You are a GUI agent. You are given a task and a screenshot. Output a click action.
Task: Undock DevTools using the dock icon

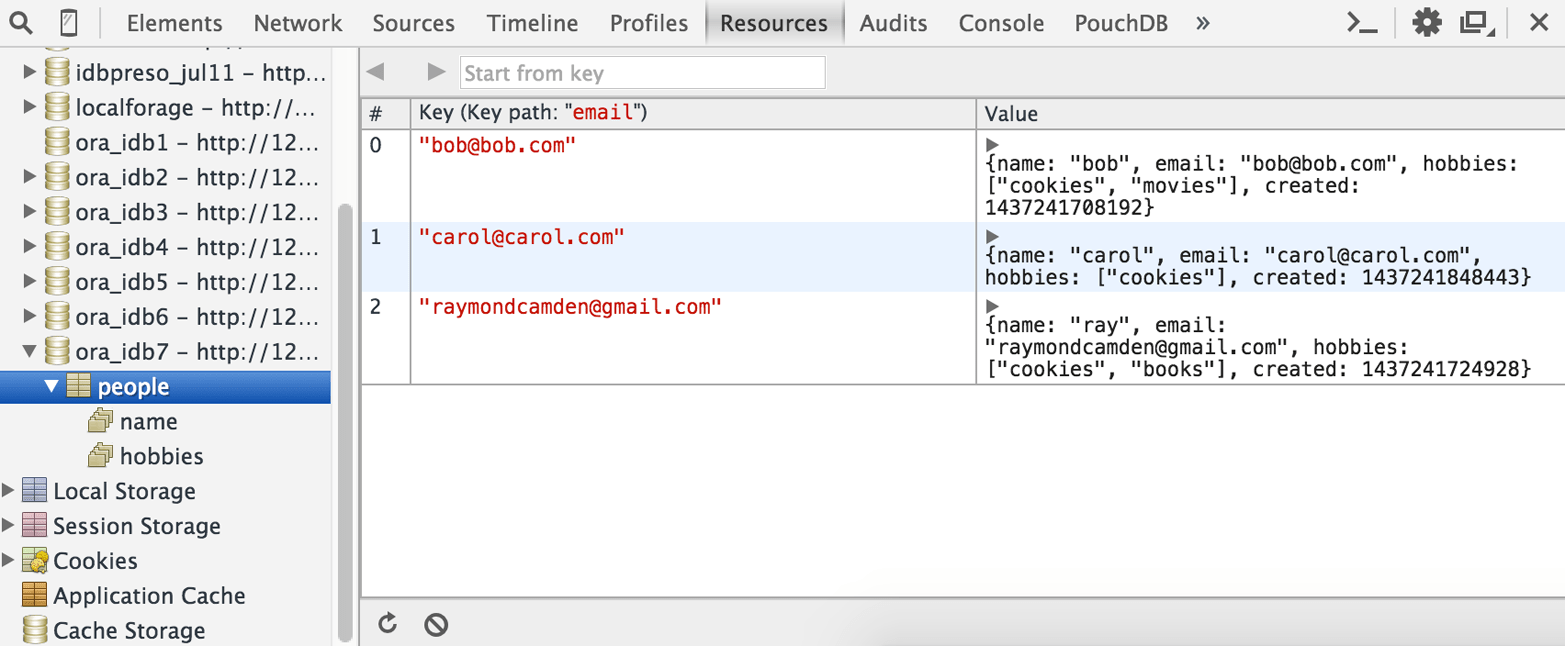1477,21
